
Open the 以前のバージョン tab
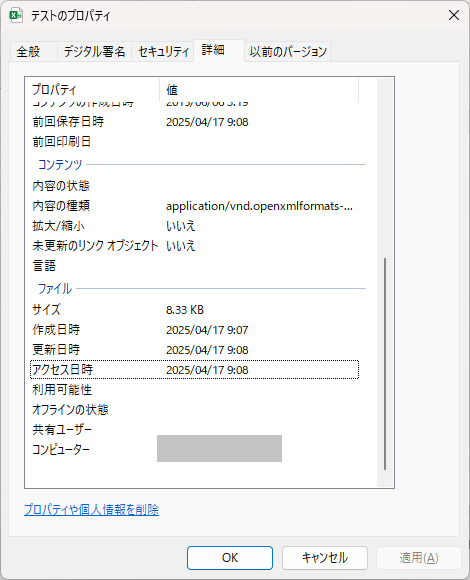point(288,51)
